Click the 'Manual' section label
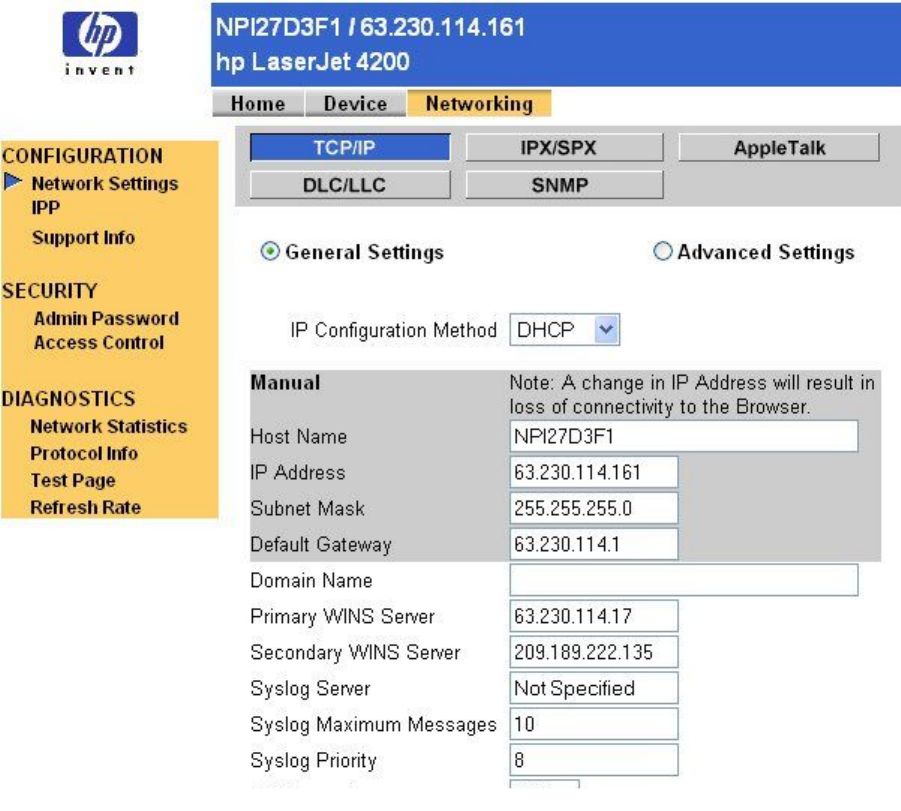This screenshot has height=811, width=901. pyautogui.click(x=286, y=382)
